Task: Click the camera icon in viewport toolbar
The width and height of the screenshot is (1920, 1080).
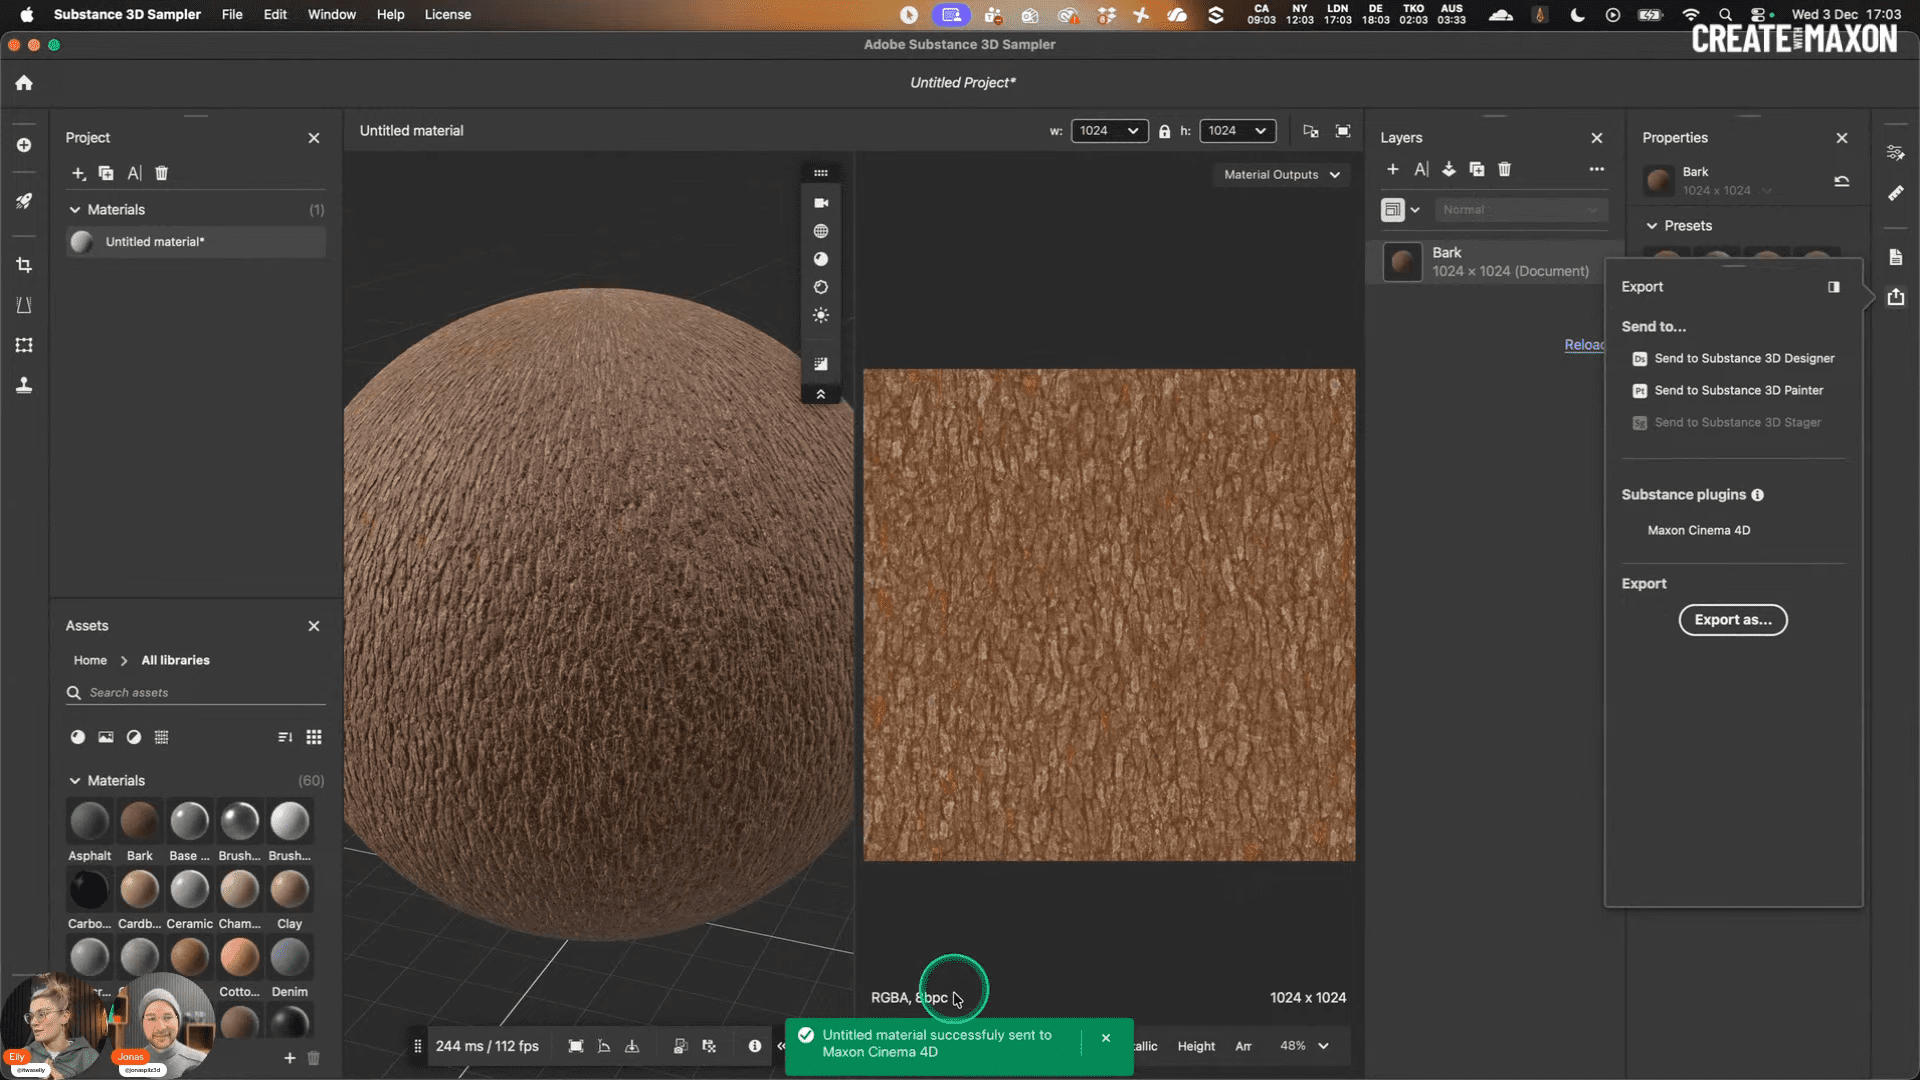Action: coord(821,203)
